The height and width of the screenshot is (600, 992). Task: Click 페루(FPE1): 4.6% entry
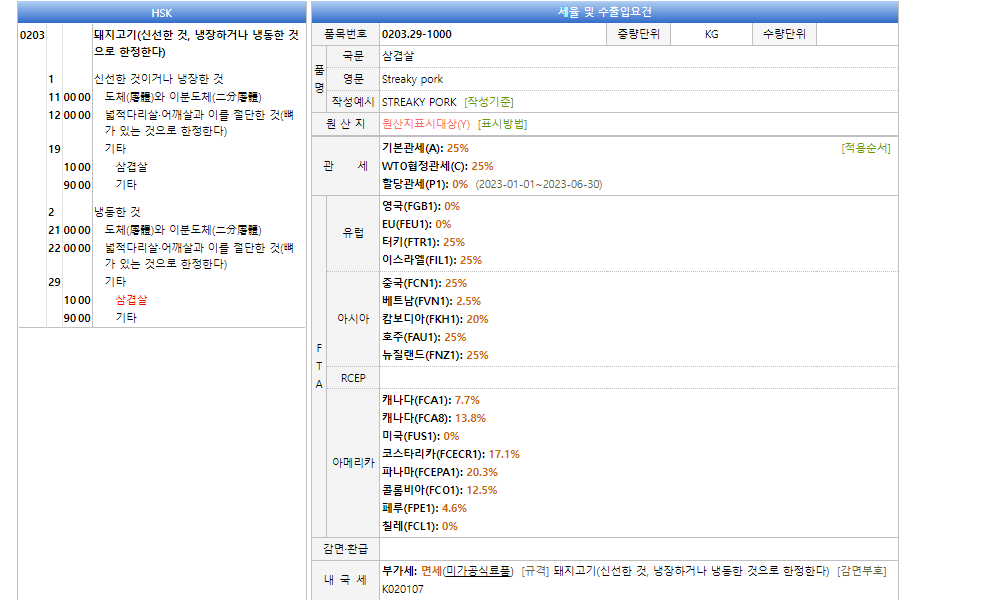(424, 508)
